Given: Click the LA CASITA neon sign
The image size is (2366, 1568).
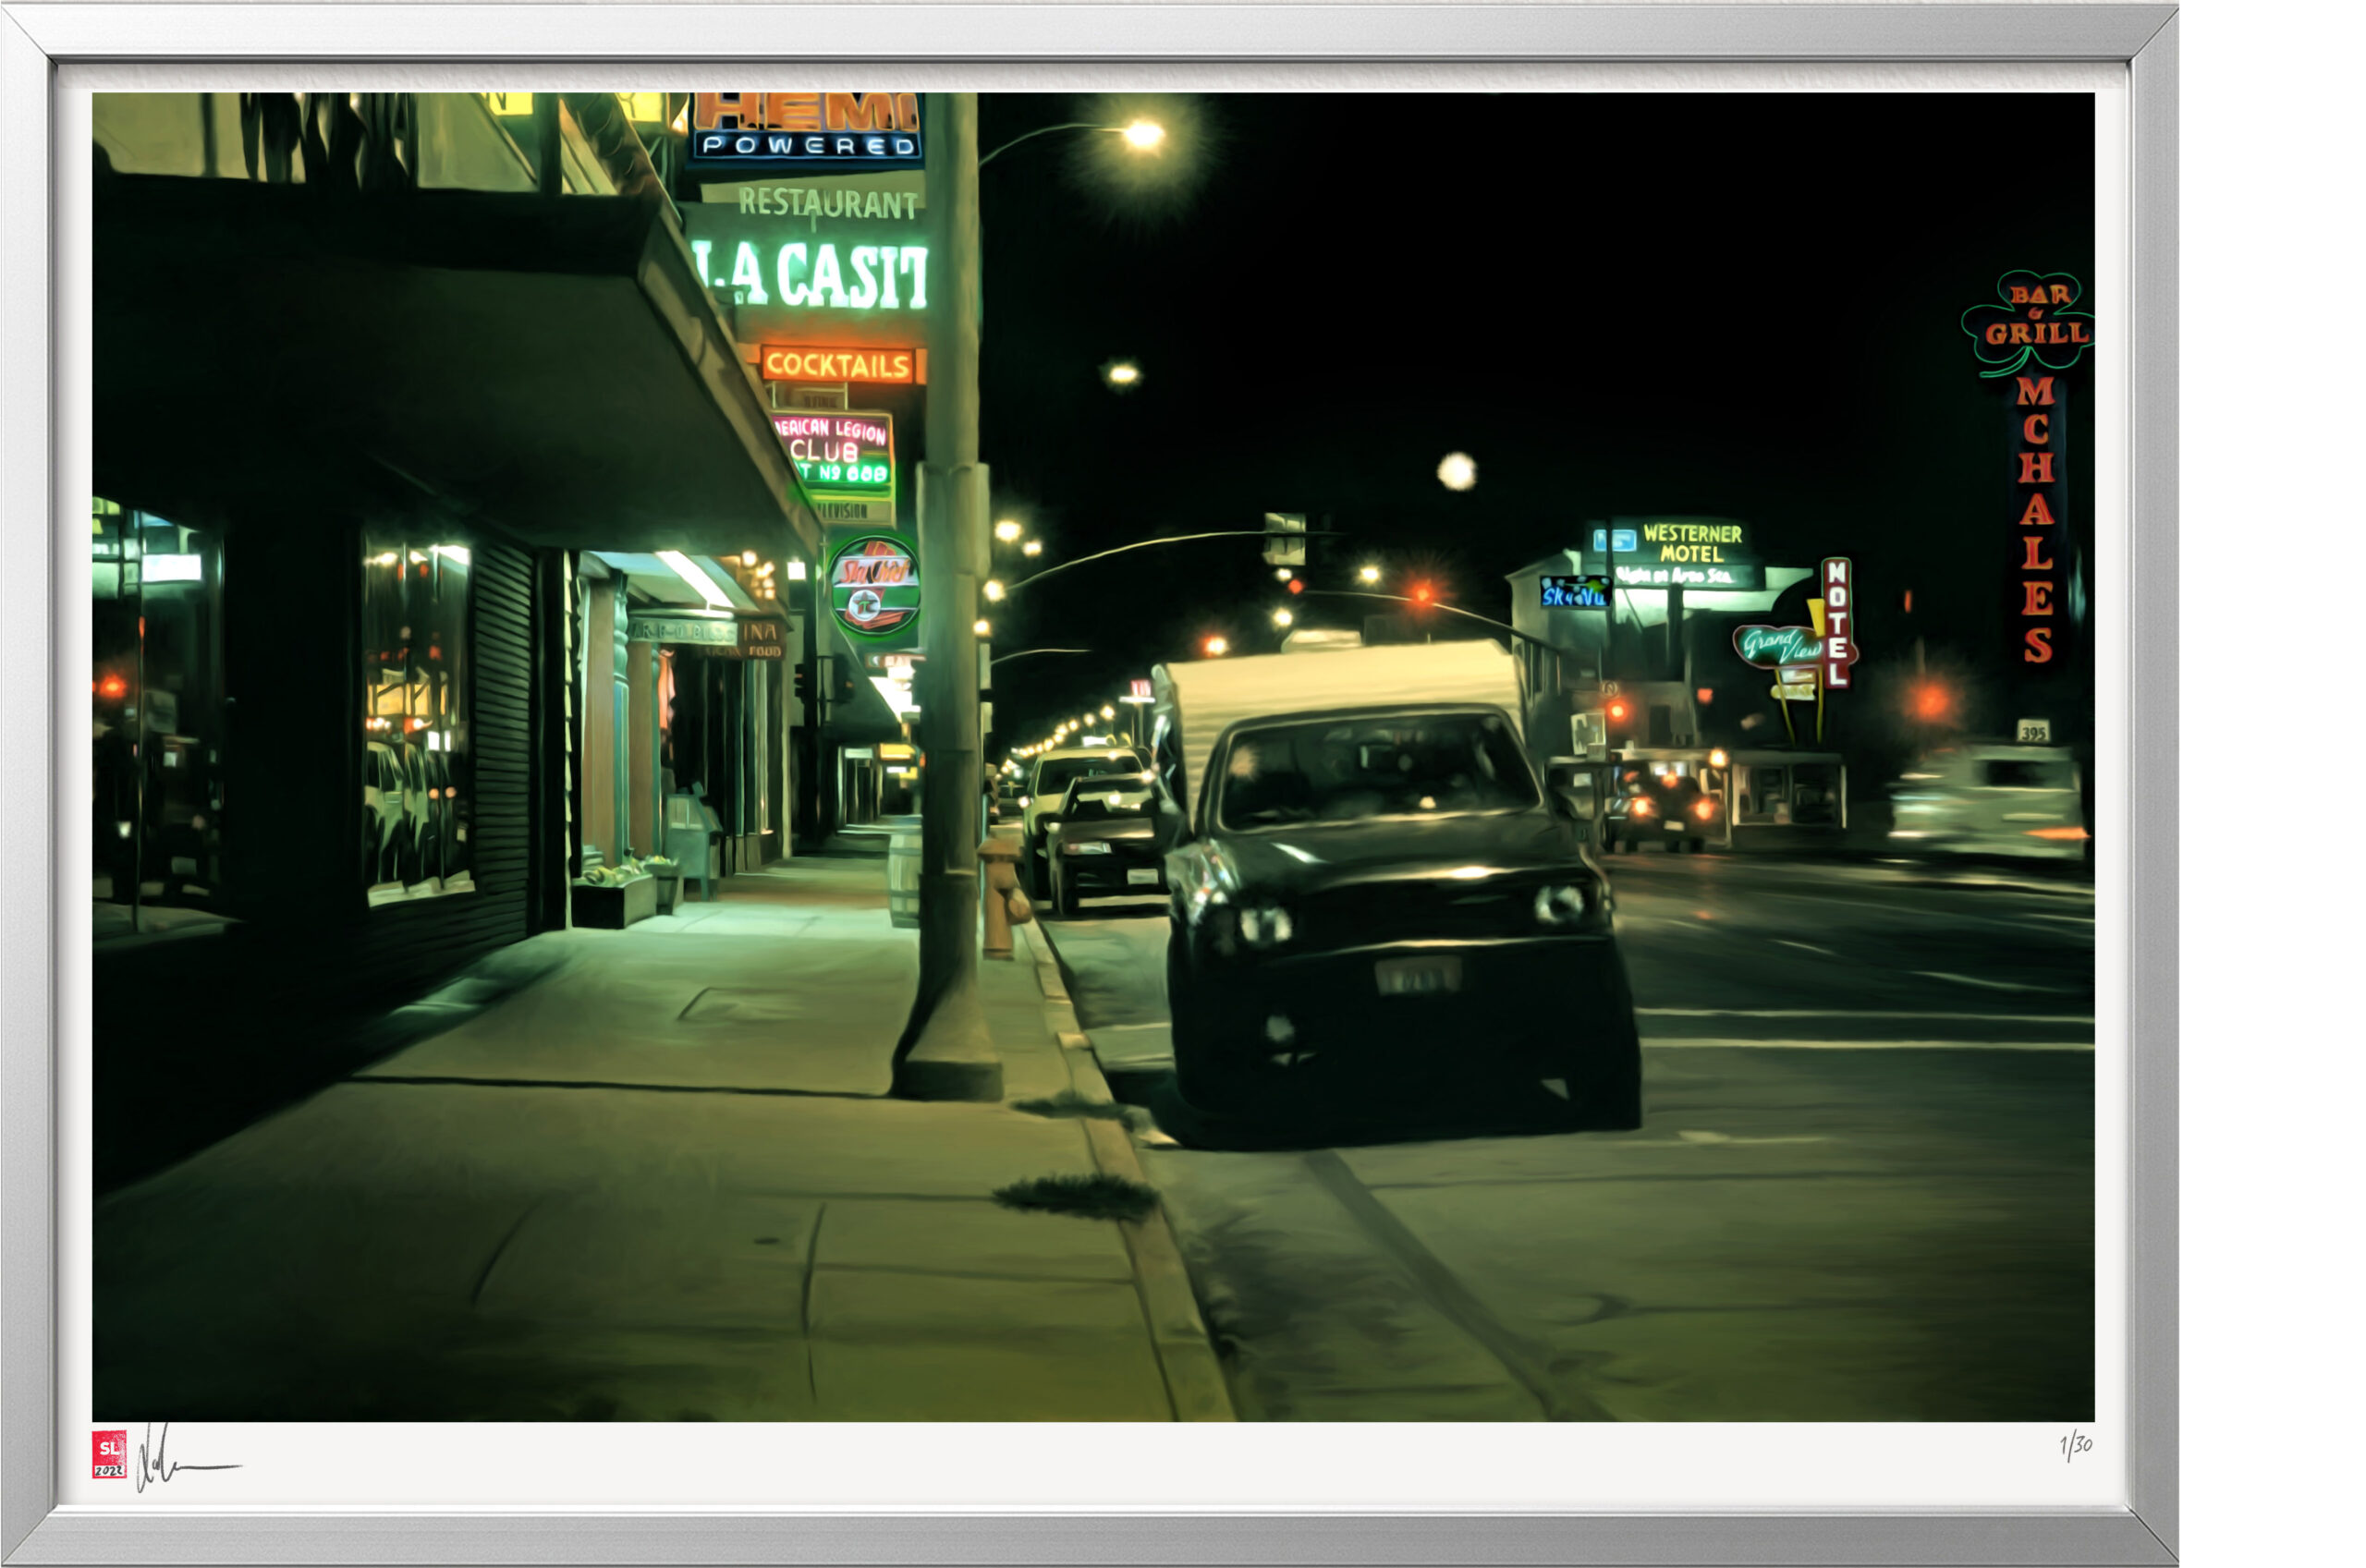Looking at the screenshot, I should pos(812,274).
